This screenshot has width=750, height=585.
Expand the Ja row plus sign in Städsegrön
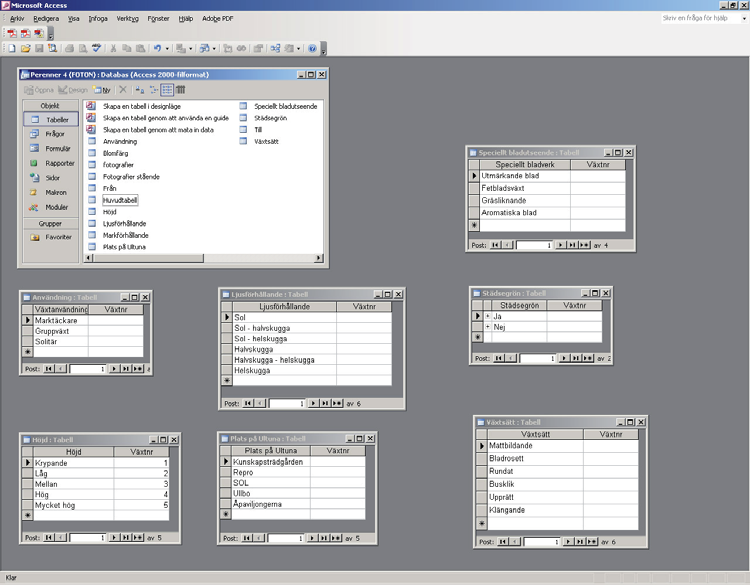(x=487, y=316)
